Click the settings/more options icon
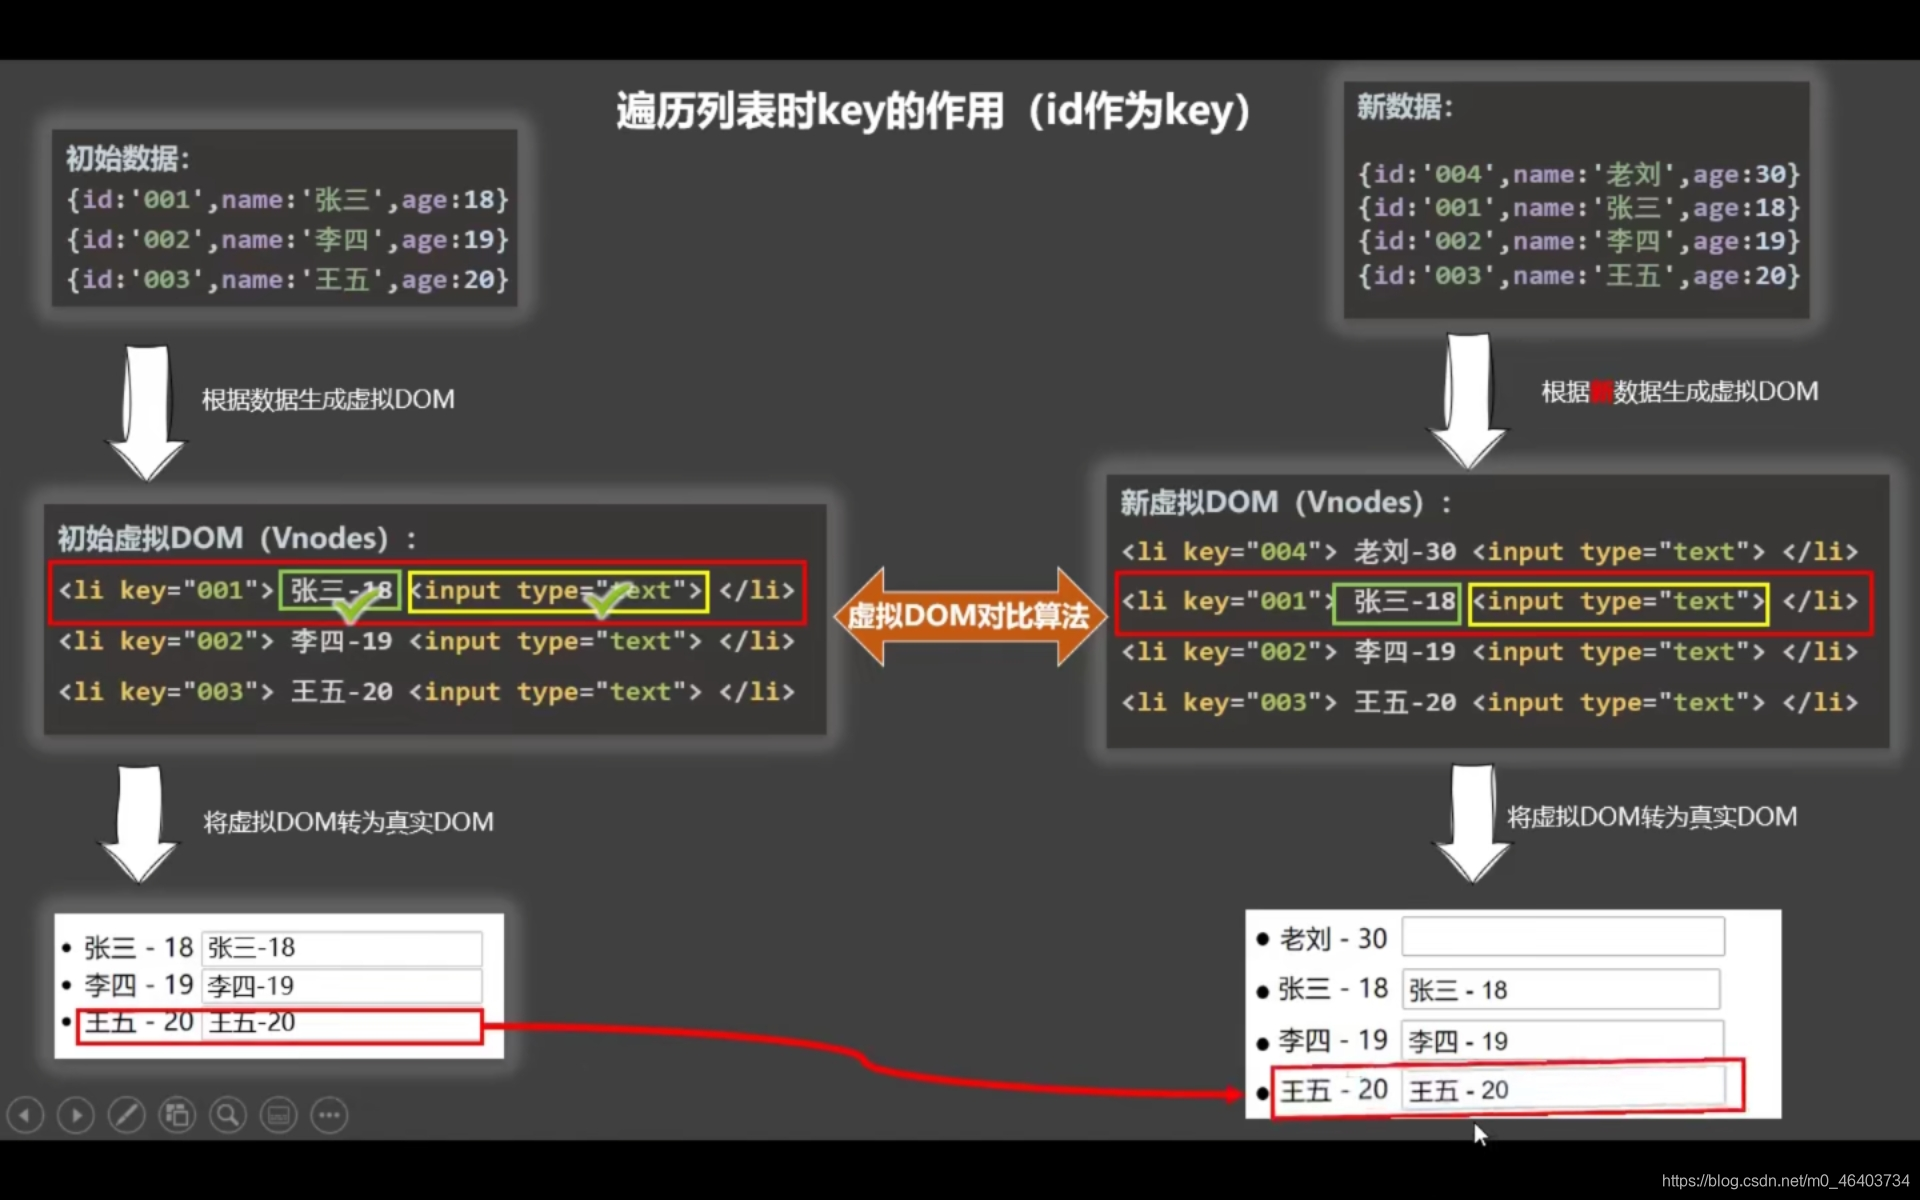 (329, 1113)
